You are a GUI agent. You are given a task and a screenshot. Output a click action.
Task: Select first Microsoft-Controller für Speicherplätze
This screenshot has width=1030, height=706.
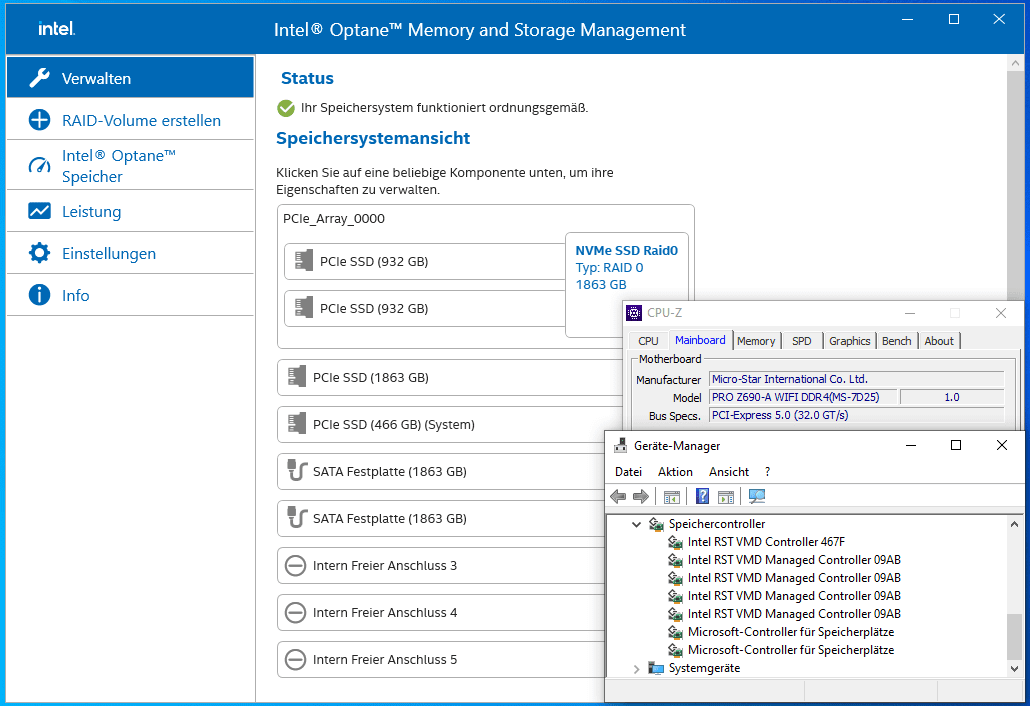pyautogui.click(x=790, y=632)
